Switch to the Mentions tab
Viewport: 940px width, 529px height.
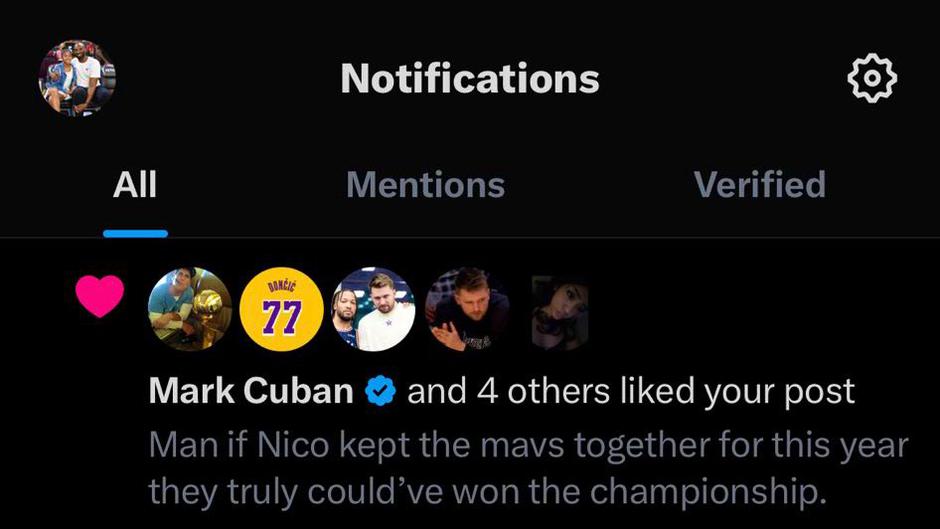point(426,185)
